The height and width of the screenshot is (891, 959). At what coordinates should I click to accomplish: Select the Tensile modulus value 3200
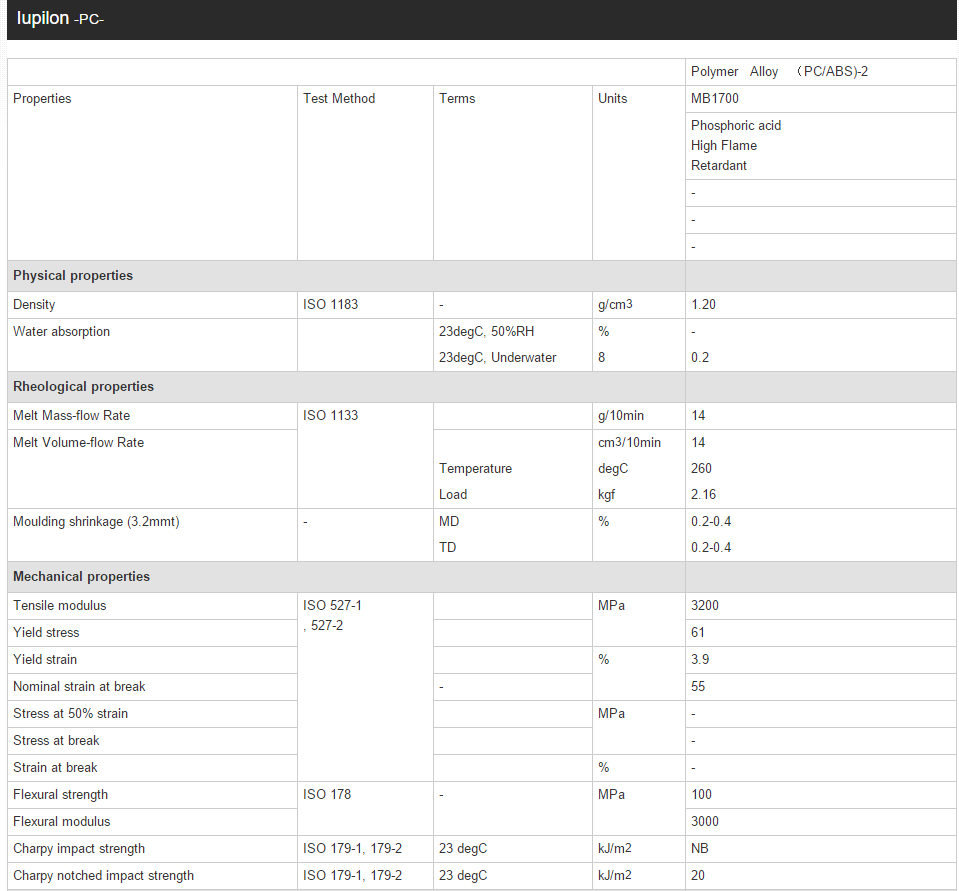point(704,606)
